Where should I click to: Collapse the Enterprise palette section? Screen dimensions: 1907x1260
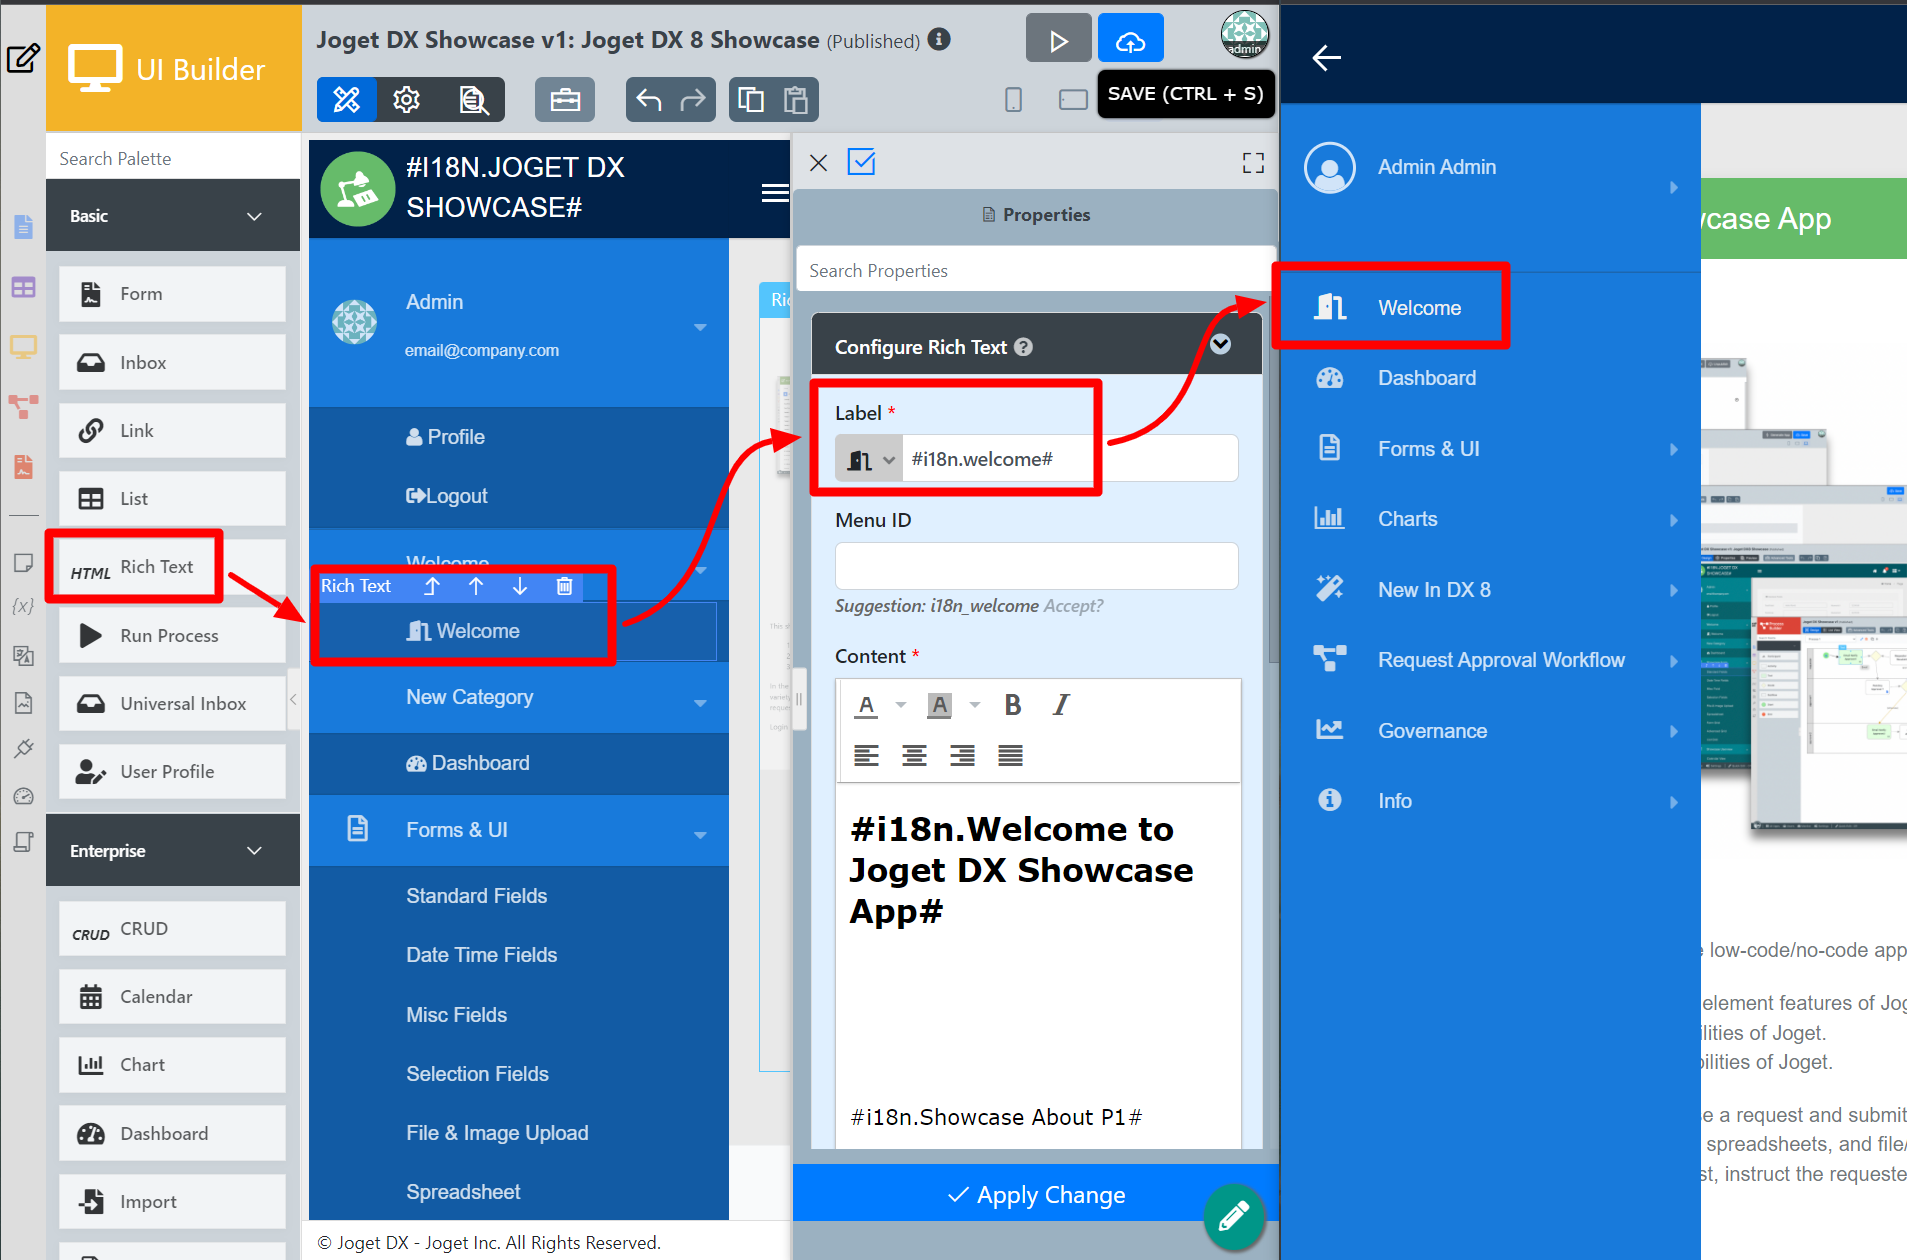pyautogui.click(x=254, y=851)
